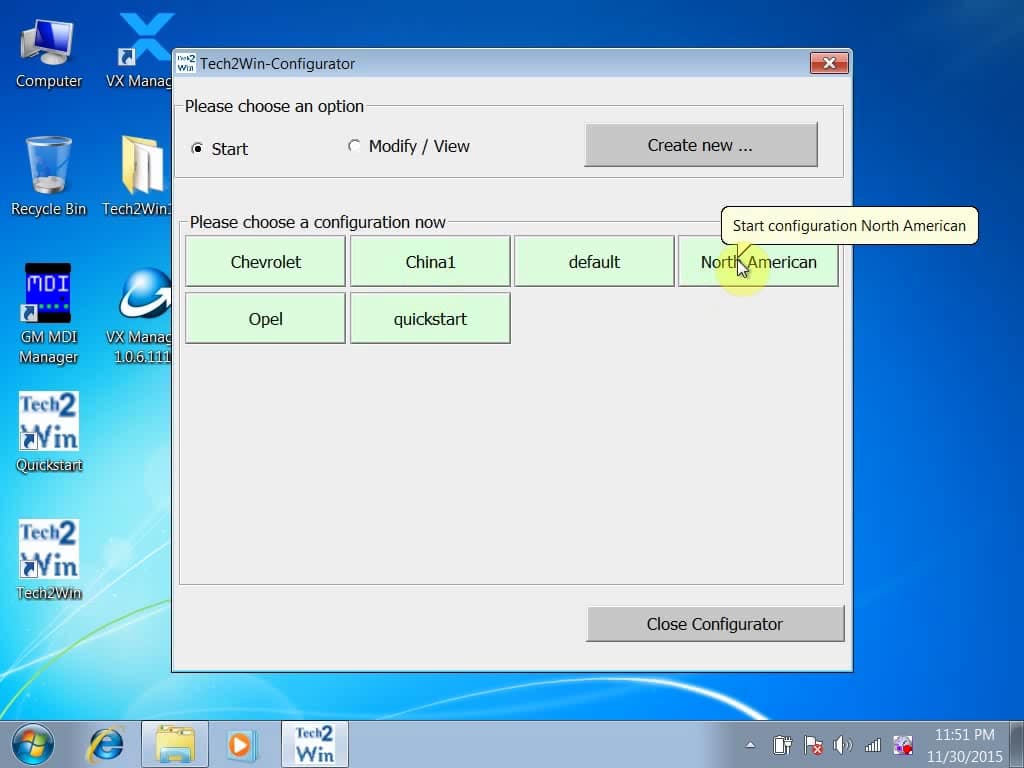Screen dimensions: 1024x768
Task: Open the Opel configuration
Action: coord(265,319)
